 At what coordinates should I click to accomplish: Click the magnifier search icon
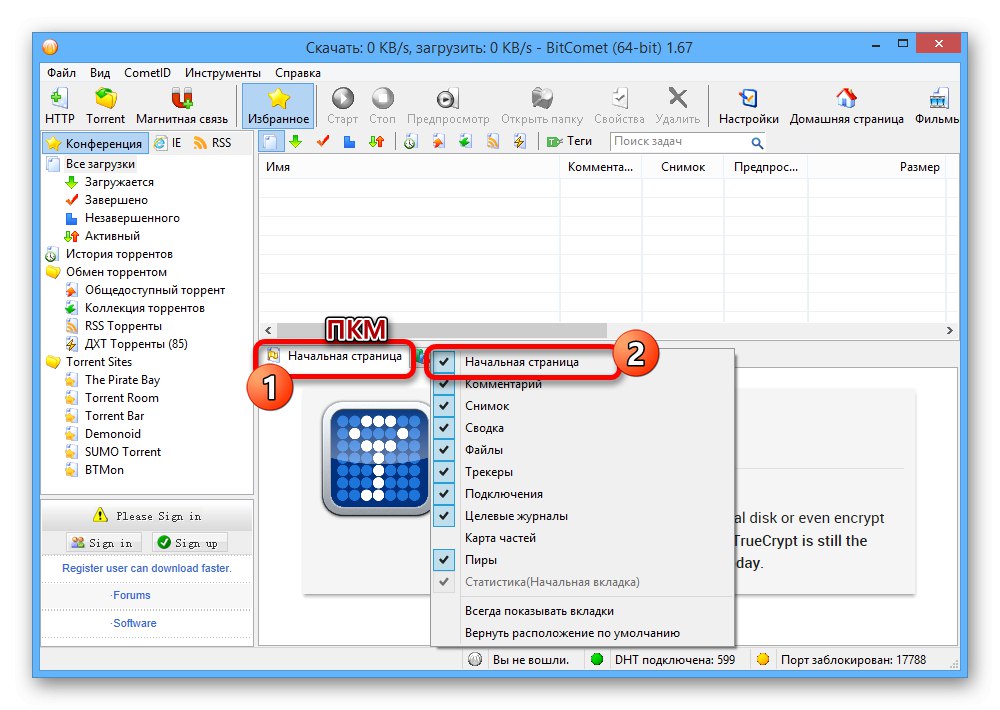point(756,142)
